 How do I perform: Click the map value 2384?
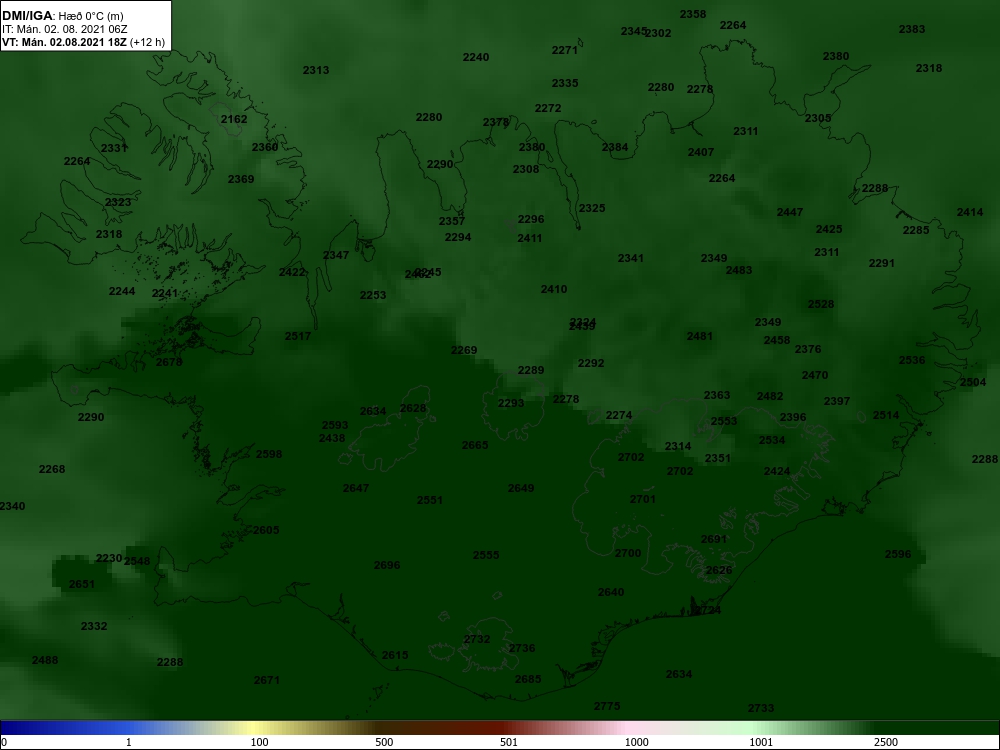(x=615, y=147)
